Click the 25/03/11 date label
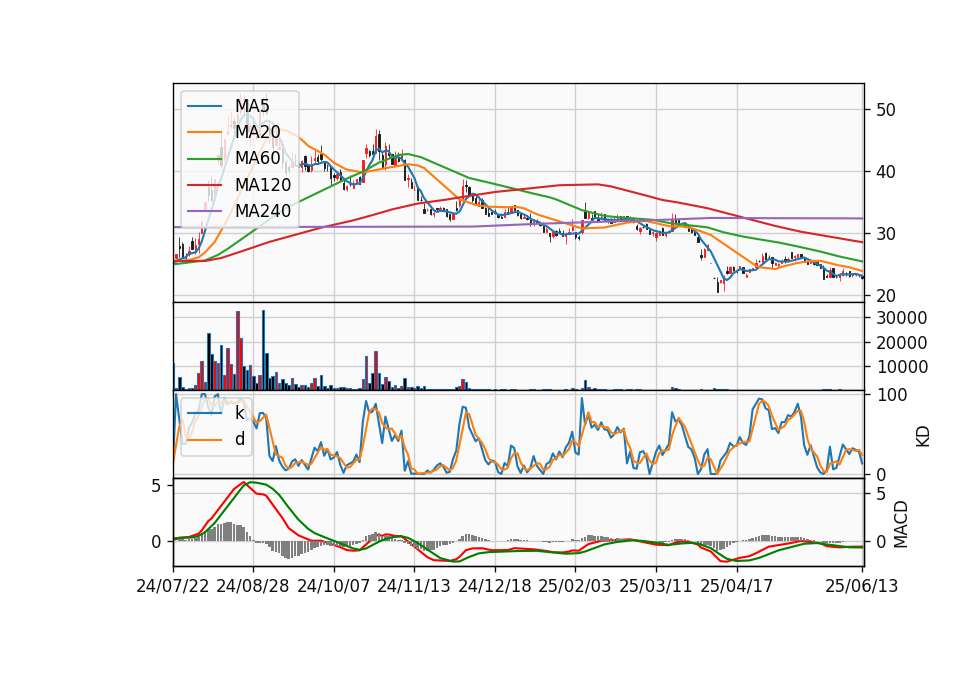The width and height of the screenshot is (960, 690). pos(656,586)
